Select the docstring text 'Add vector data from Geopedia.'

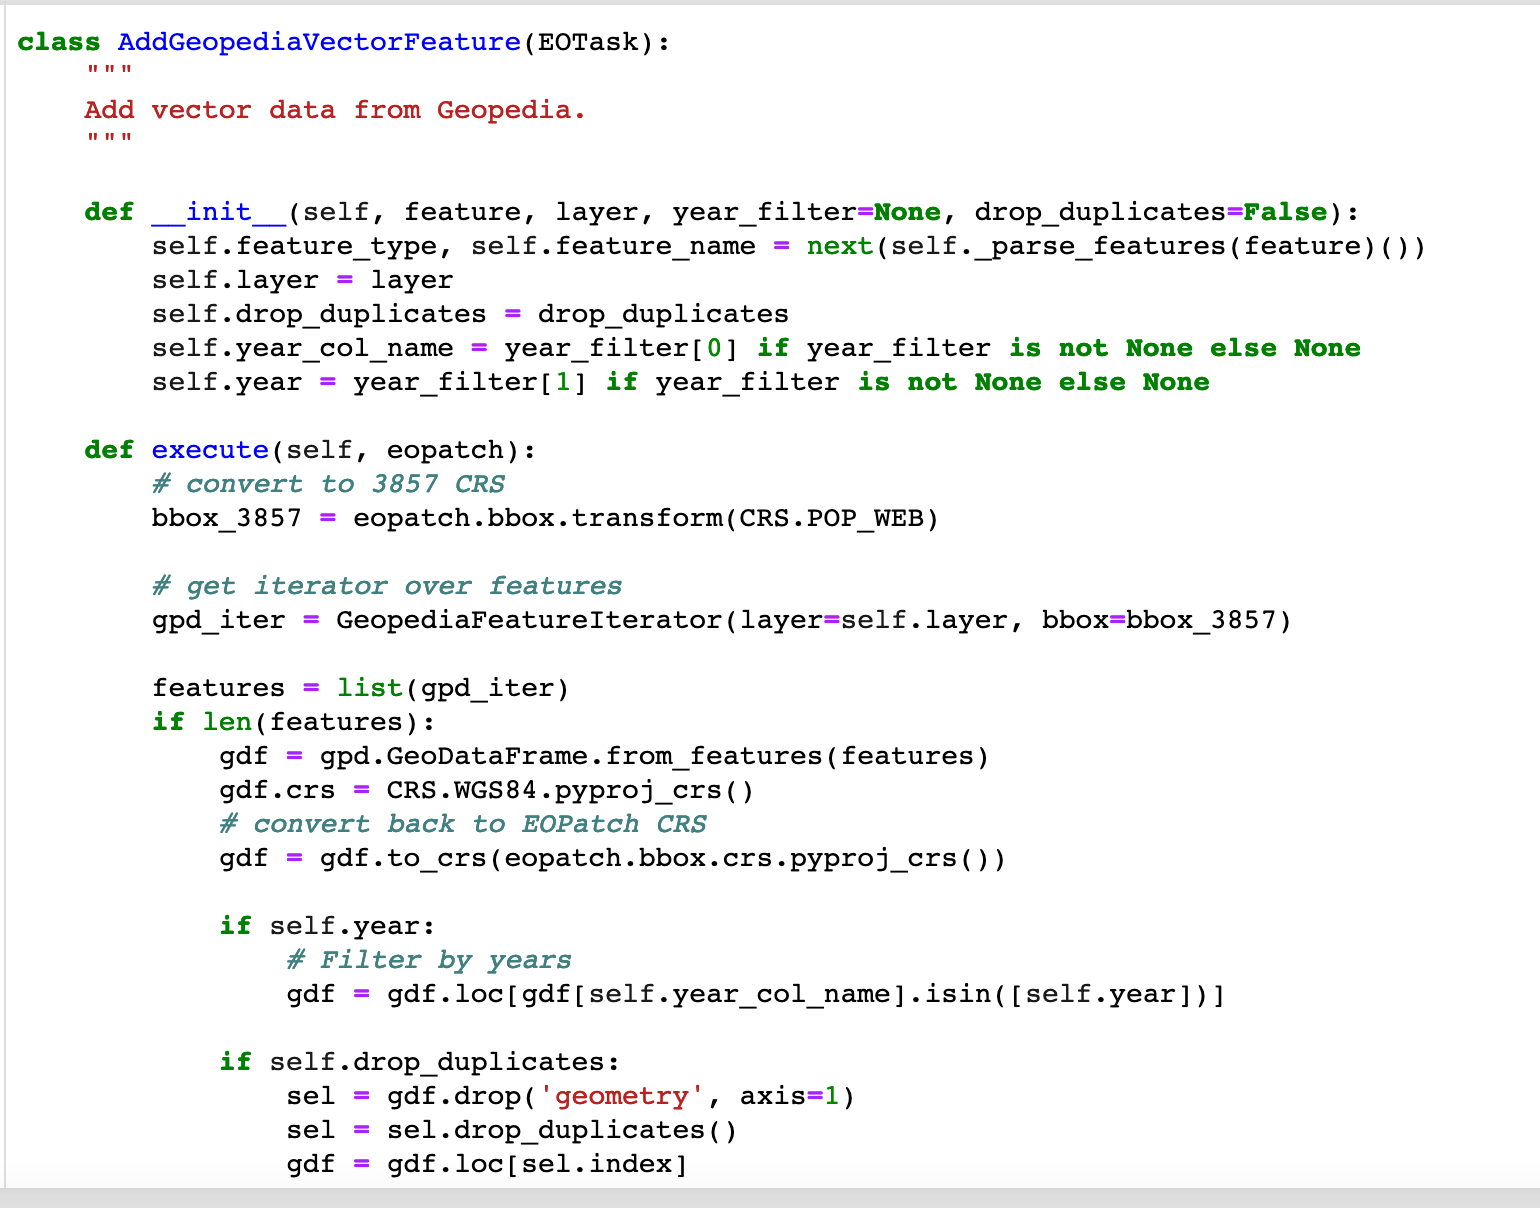point(334,110)
